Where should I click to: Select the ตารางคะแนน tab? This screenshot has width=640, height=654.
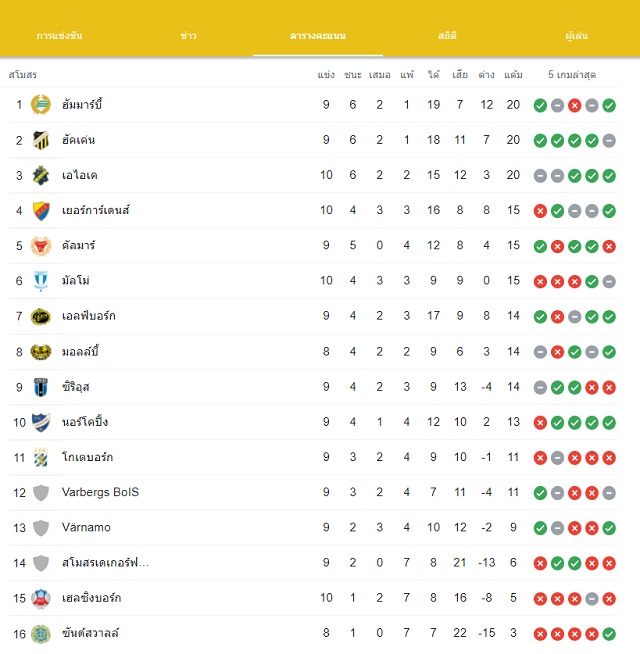click(x=318, y=35)
